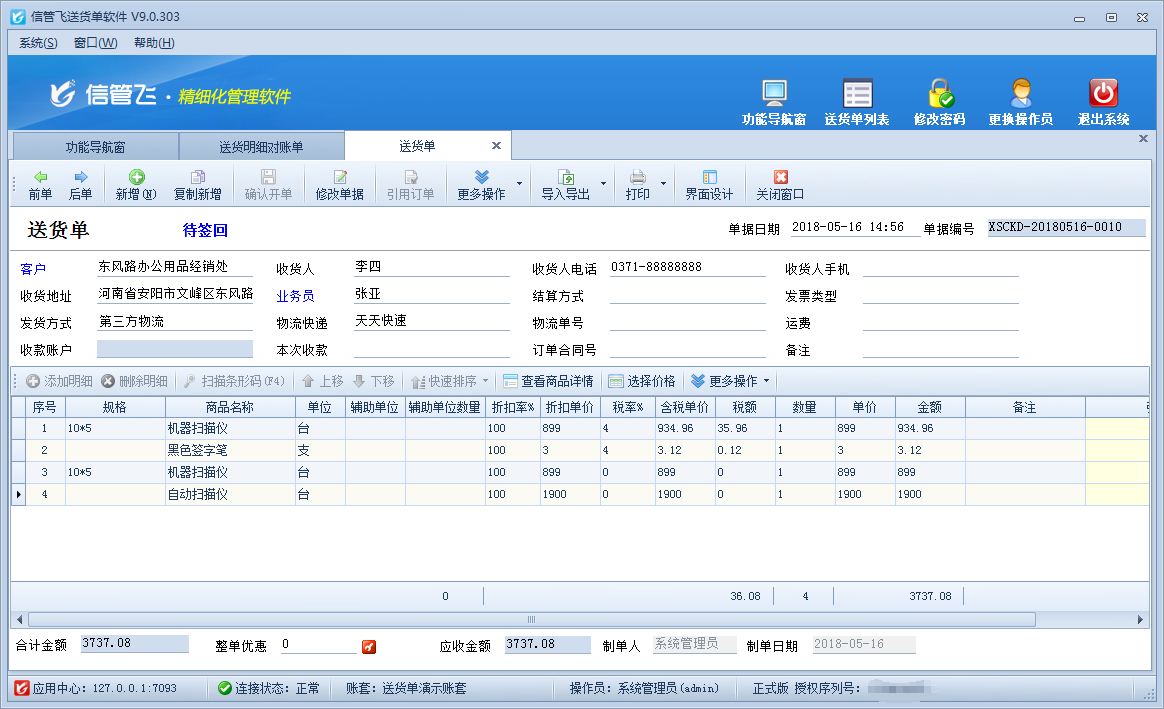1164x709 pixels.
Task: Expand the 打印 dropdown arrow
Action: pos(662,185)
